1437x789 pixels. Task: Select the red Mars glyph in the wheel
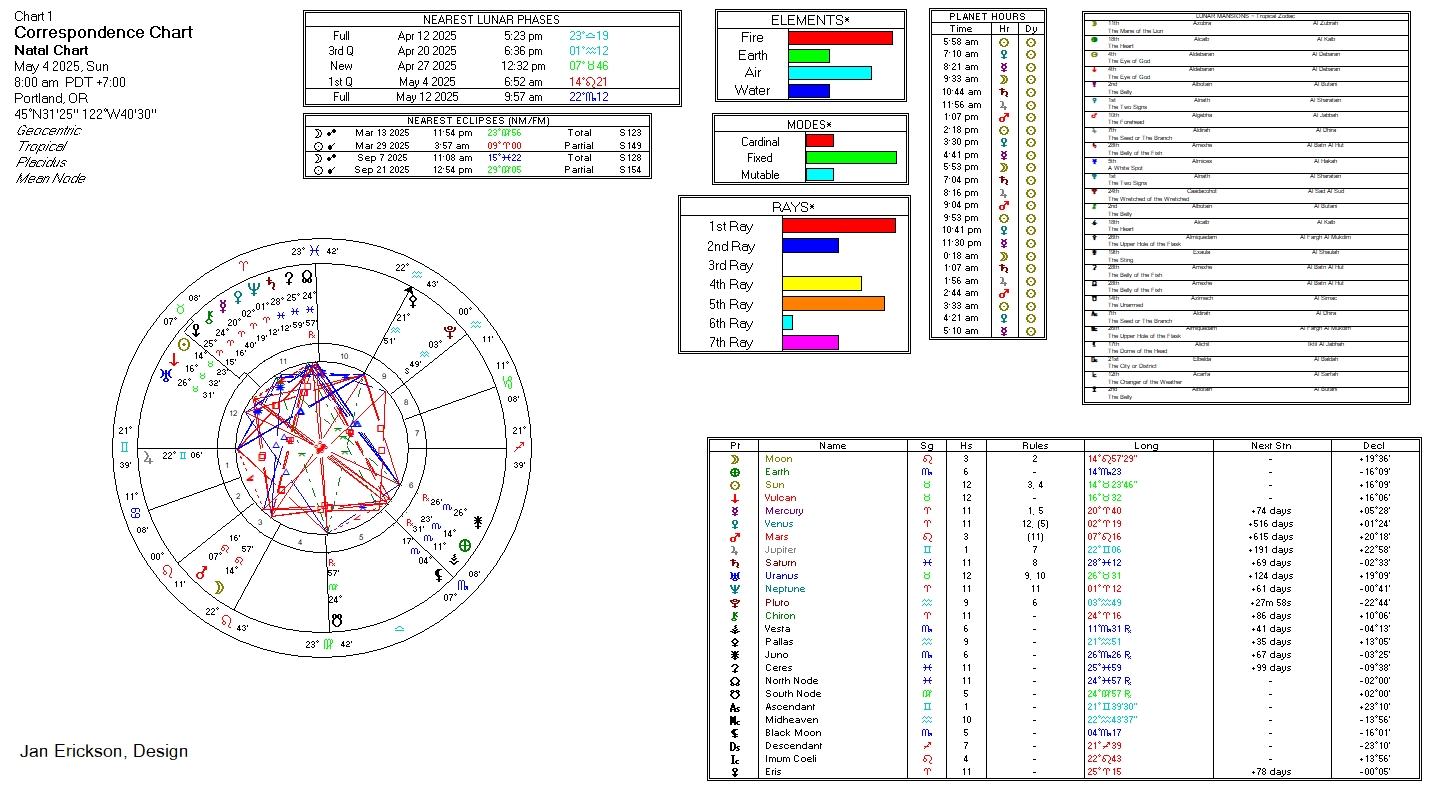(x=201, y=572)
